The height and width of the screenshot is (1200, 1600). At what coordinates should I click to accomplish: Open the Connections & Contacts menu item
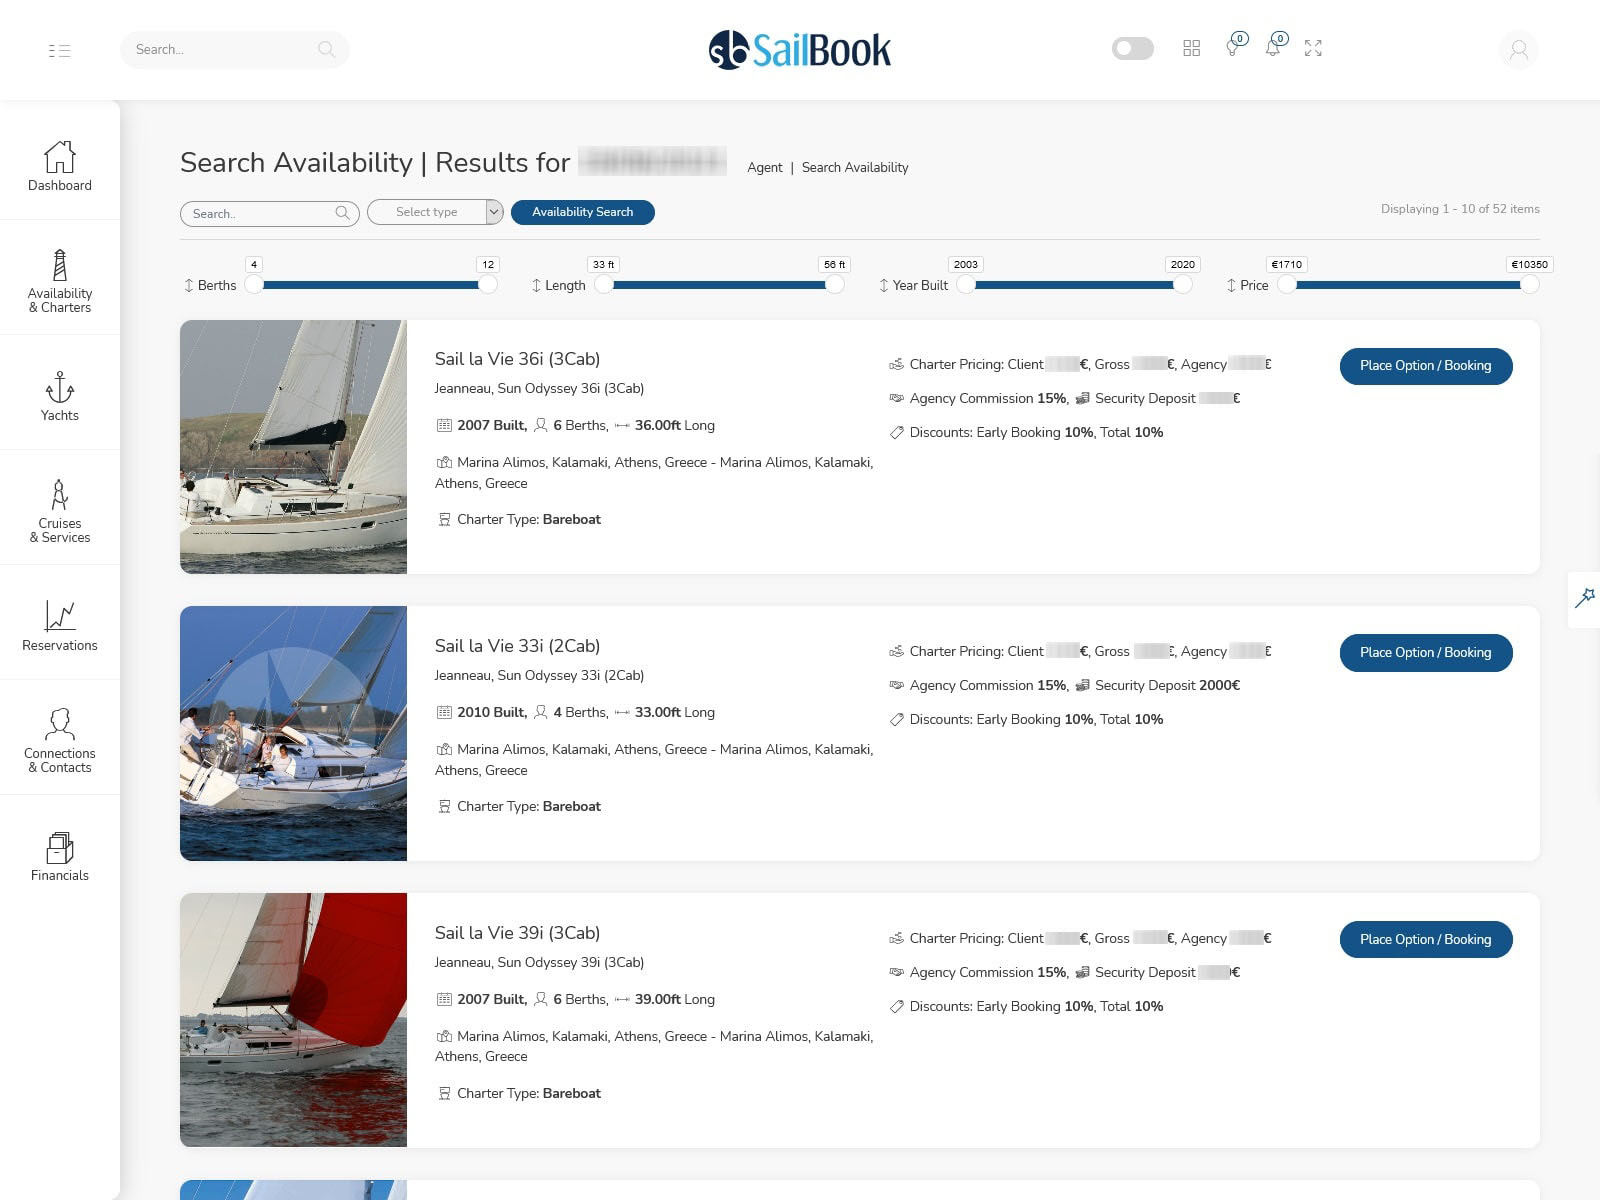pyautogui.click(x=60, y=740)
